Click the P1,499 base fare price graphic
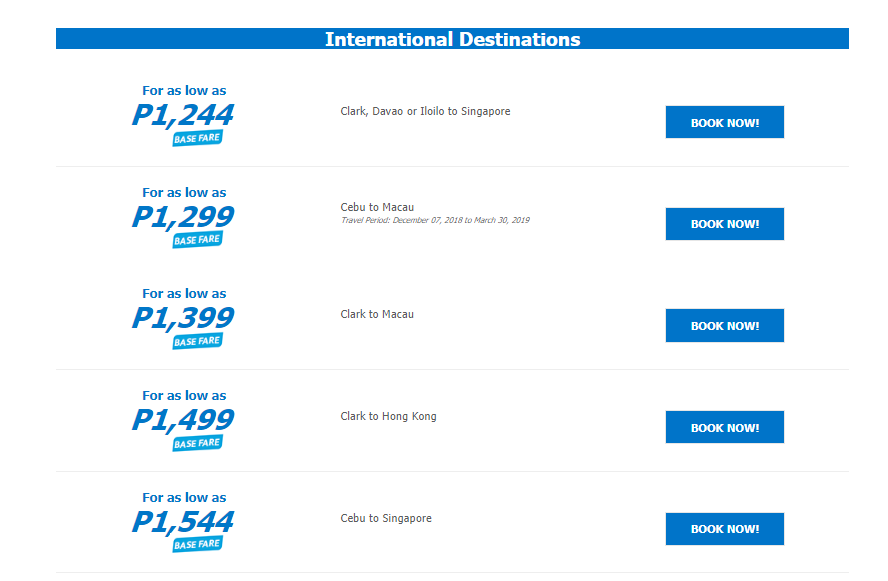888x581 pixels. click(183, 420)
